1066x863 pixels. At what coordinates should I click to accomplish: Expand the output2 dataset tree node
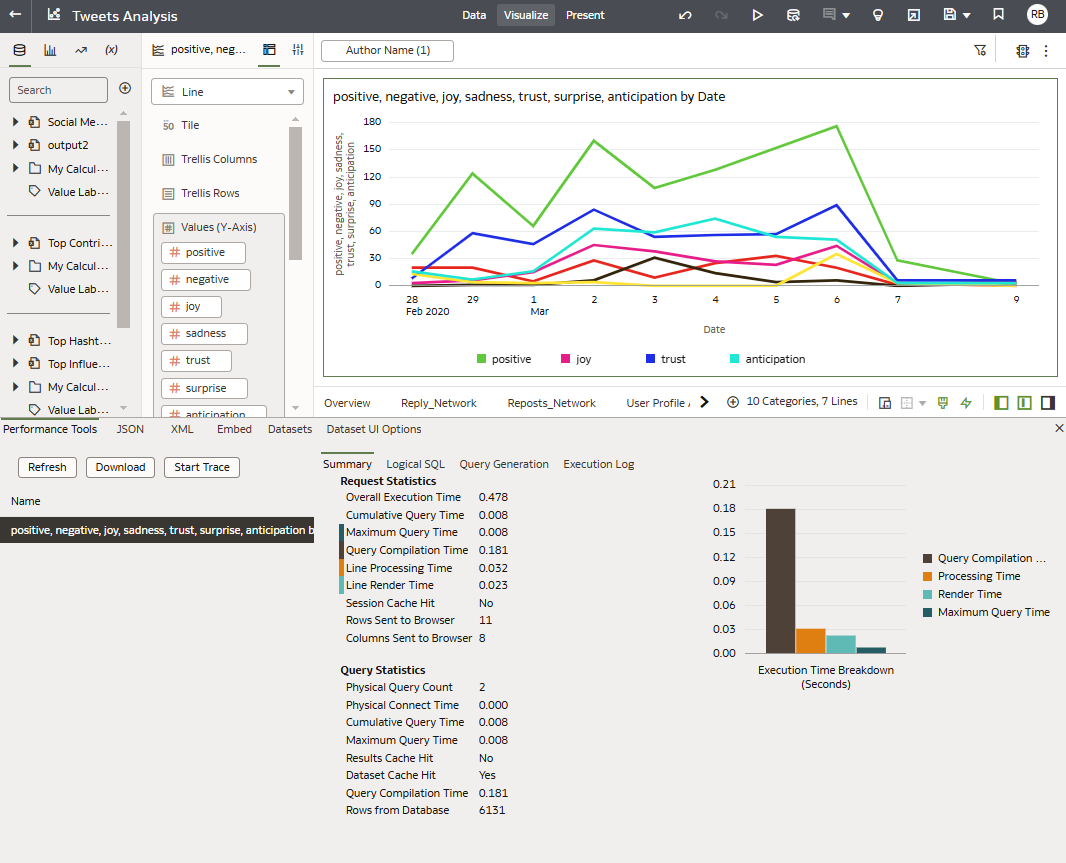pos(16,145)
